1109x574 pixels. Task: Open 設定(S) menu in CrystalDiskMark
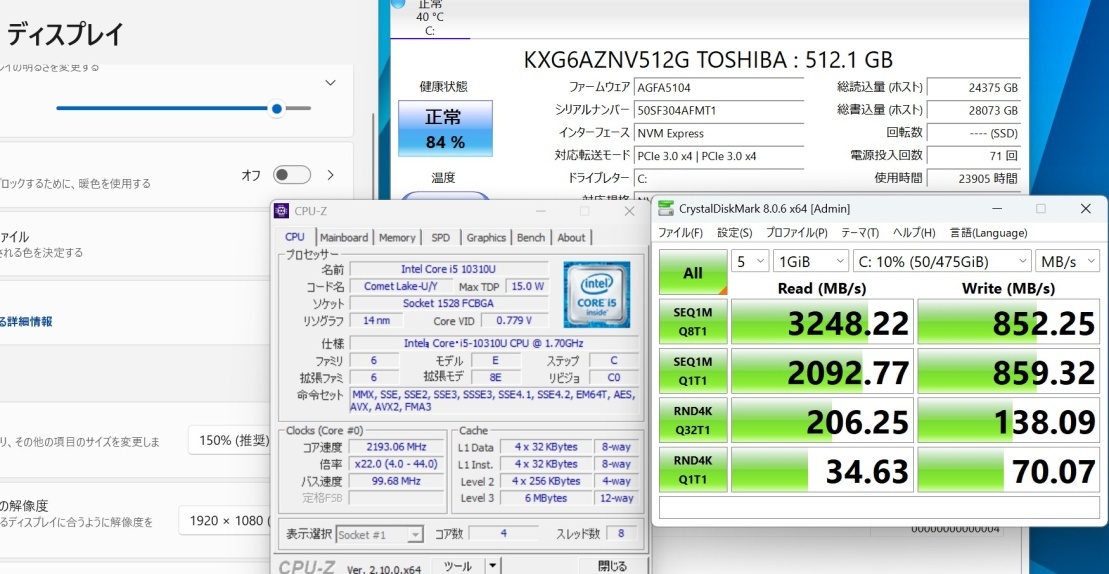tap(734, 233)
